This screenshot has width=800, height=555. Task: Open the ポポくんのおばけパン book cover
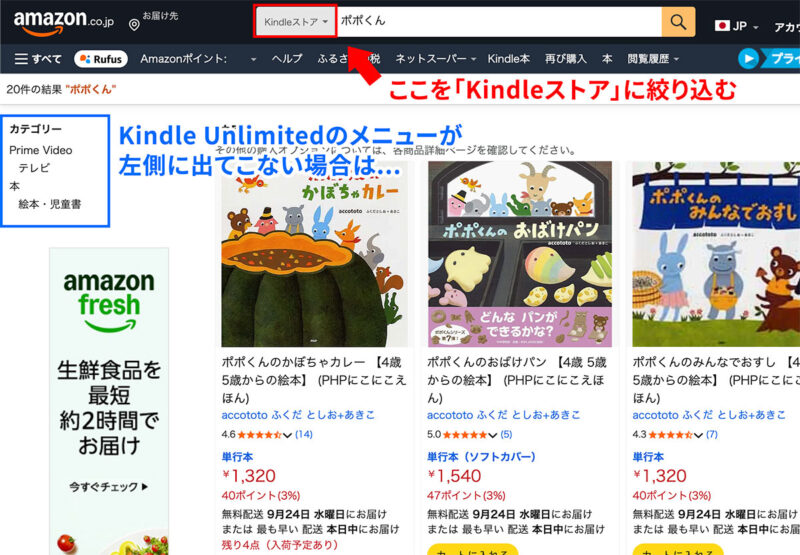tap(520, 254)
